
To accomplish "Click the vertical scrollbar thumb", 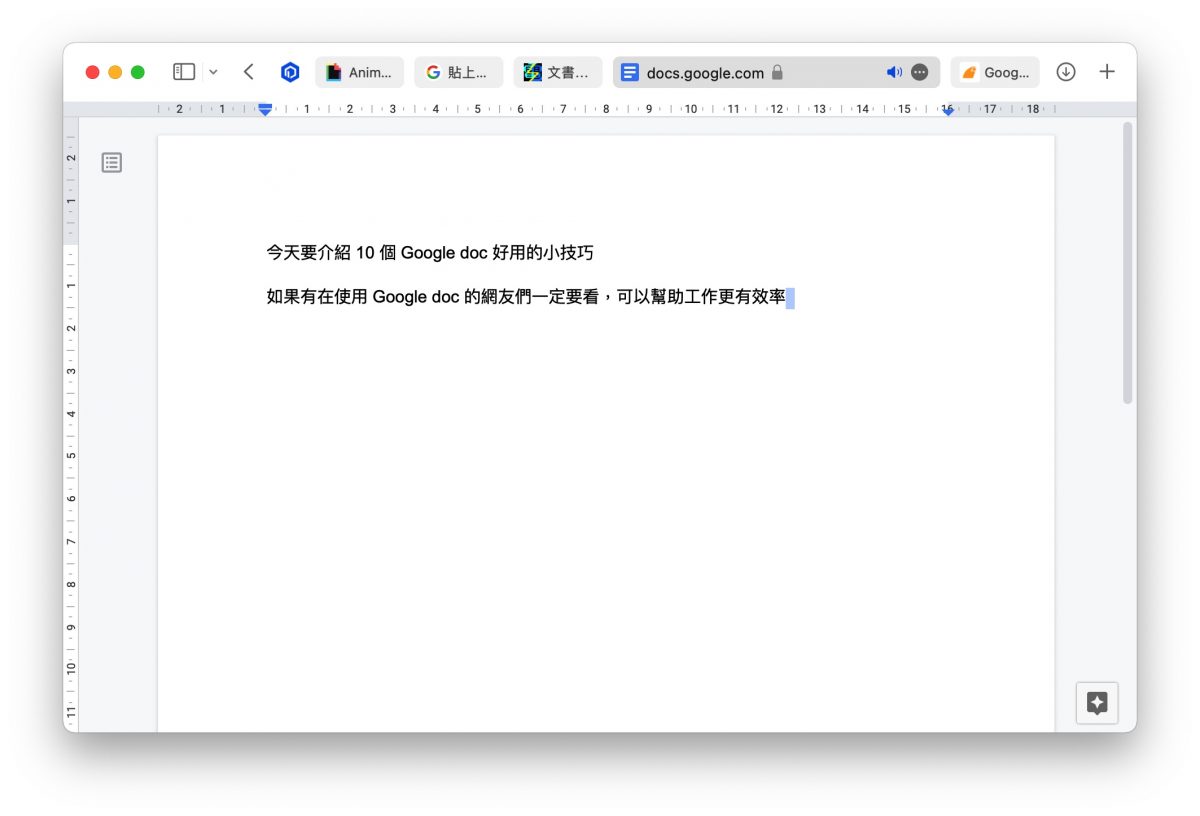I will click(x=1128, y=262).
